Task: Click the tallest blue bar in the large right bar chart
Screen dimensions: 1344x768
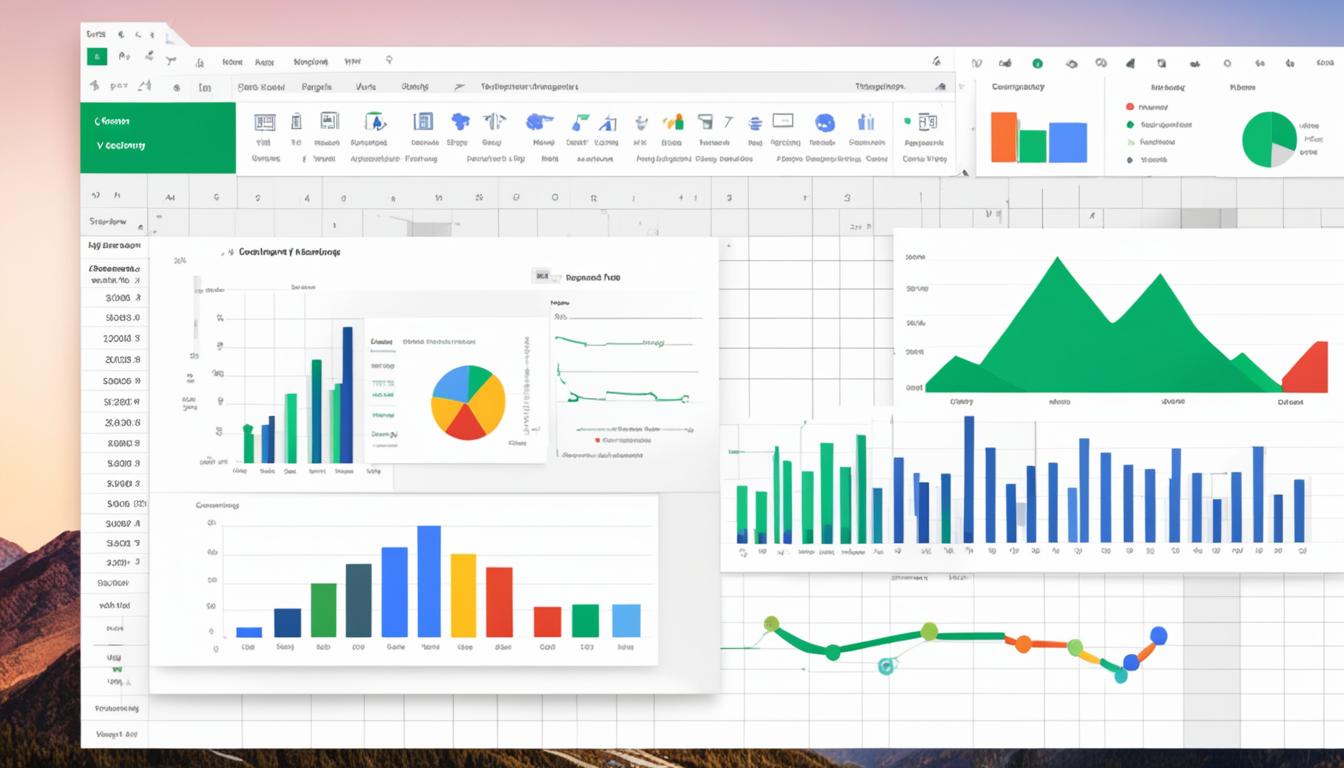Action: click(969, 480)
